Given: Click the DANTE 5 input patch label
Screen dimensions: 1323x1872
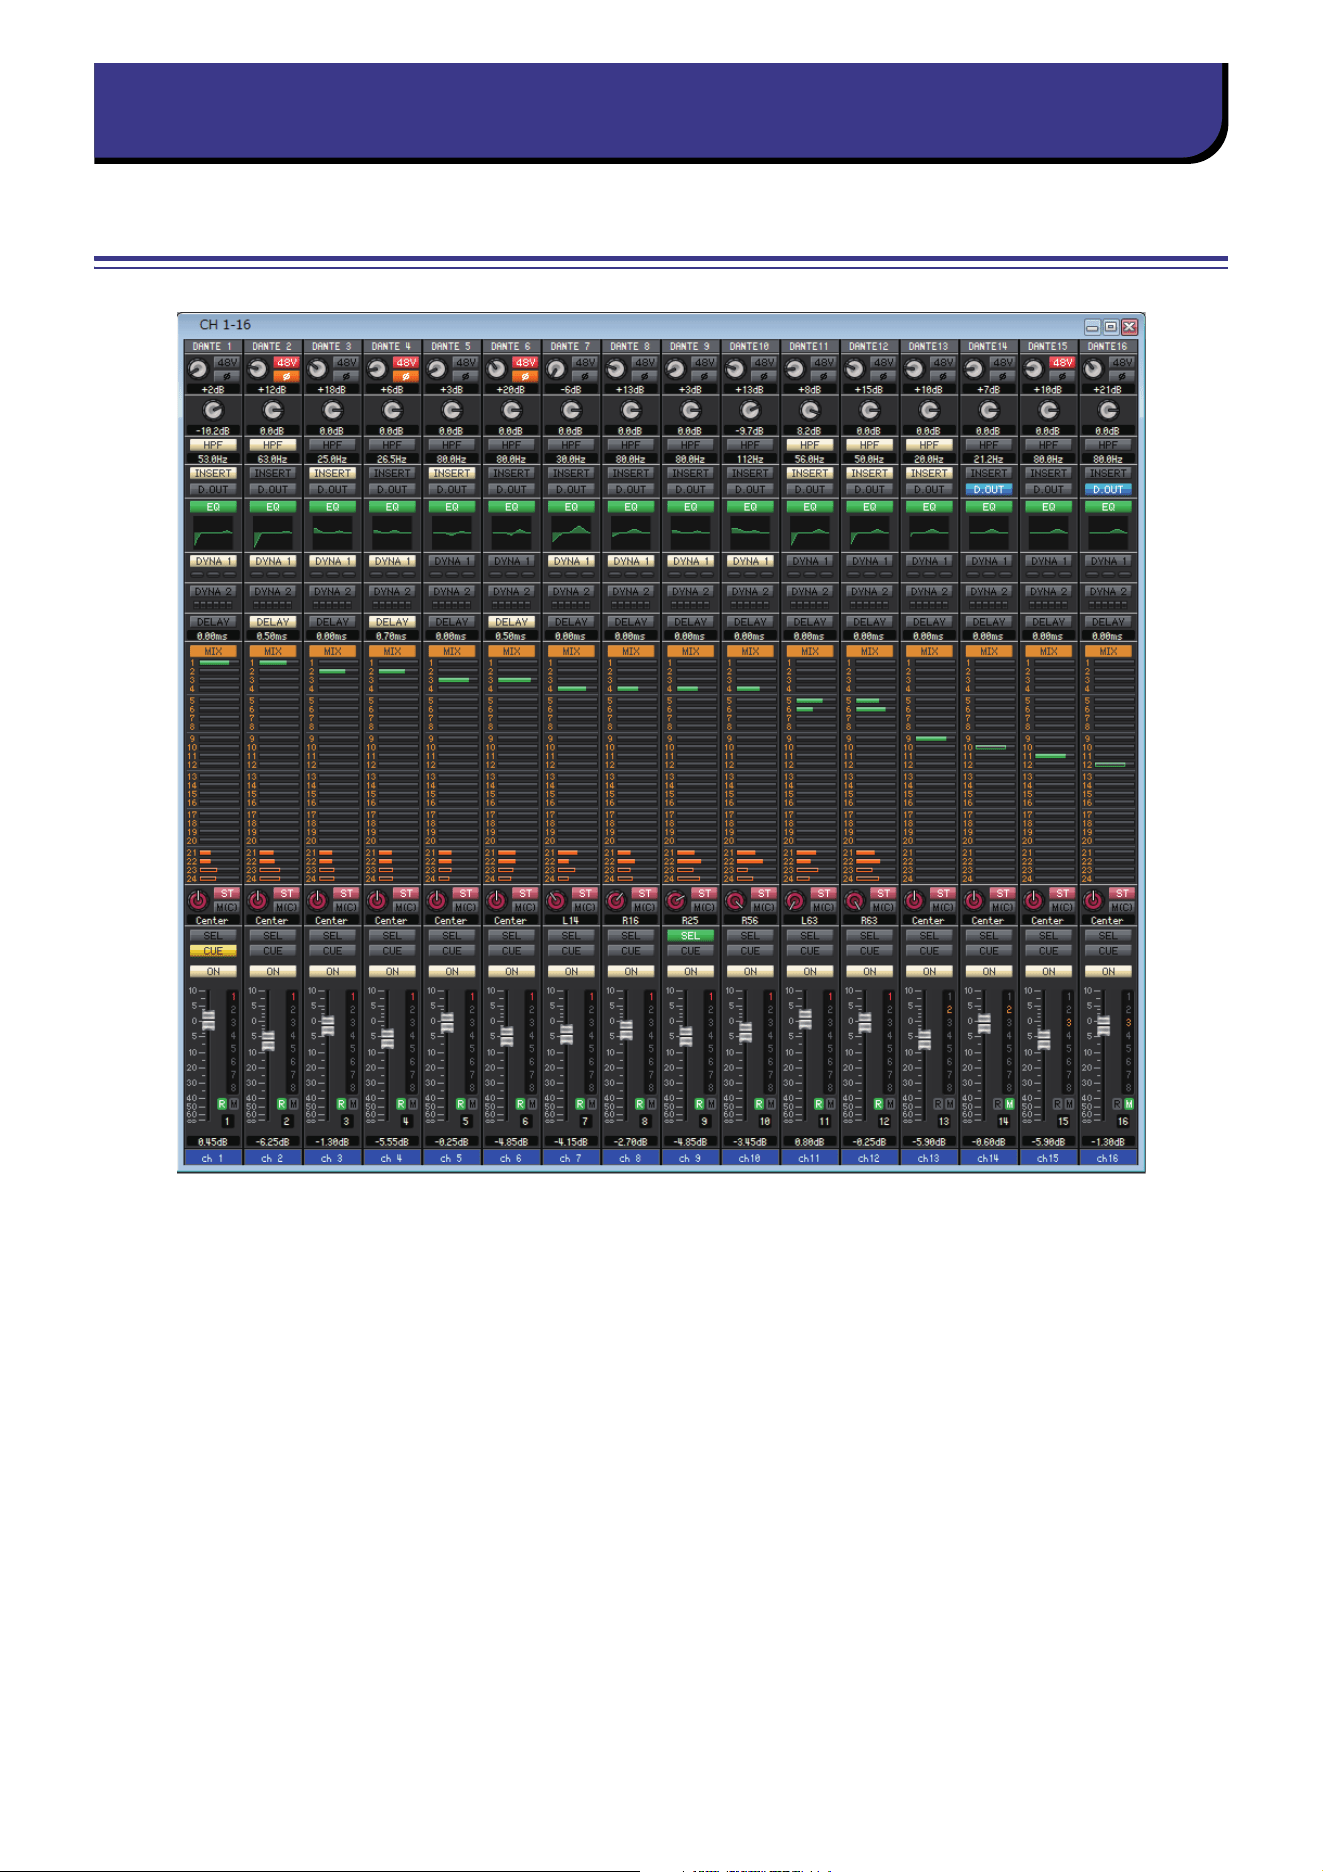Looking at the screenshot, I should coord(452,346).
